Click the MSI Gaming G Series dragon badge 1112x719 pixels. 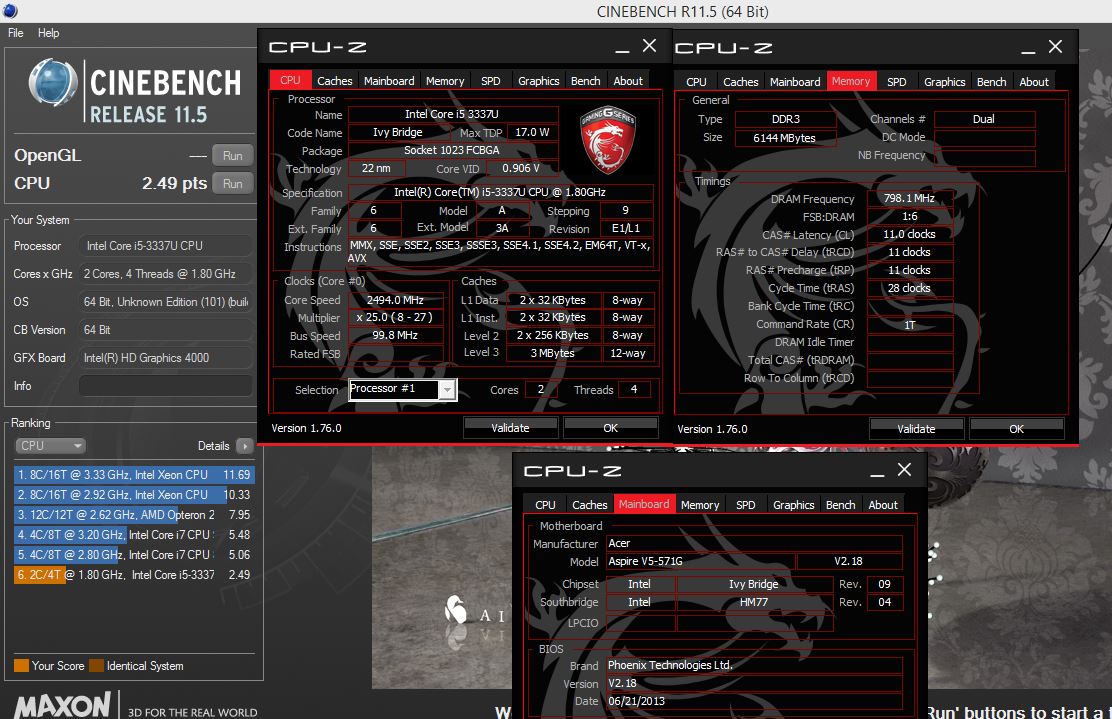(x=608, y=140)
